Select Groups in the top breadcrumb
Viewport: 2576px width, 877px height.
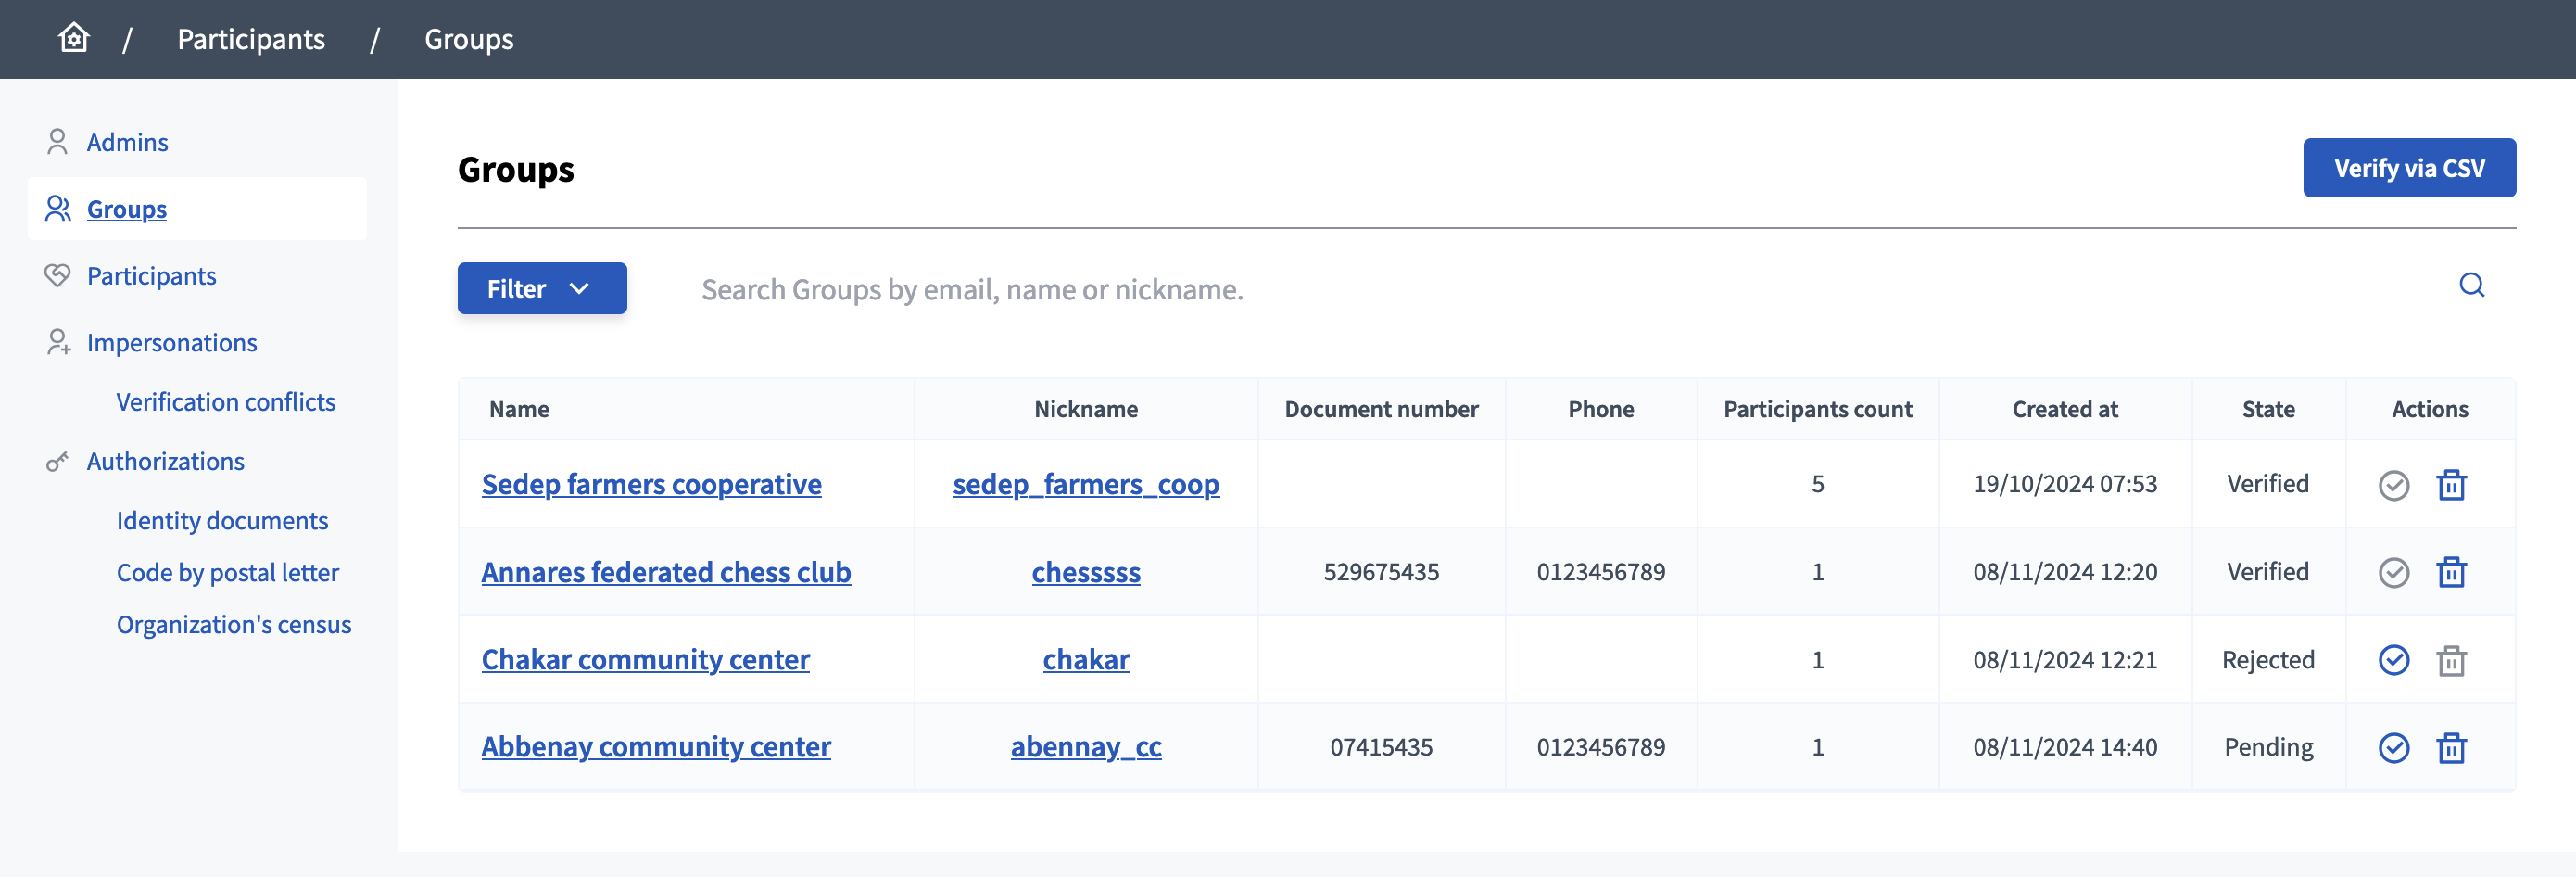[468, 39]
